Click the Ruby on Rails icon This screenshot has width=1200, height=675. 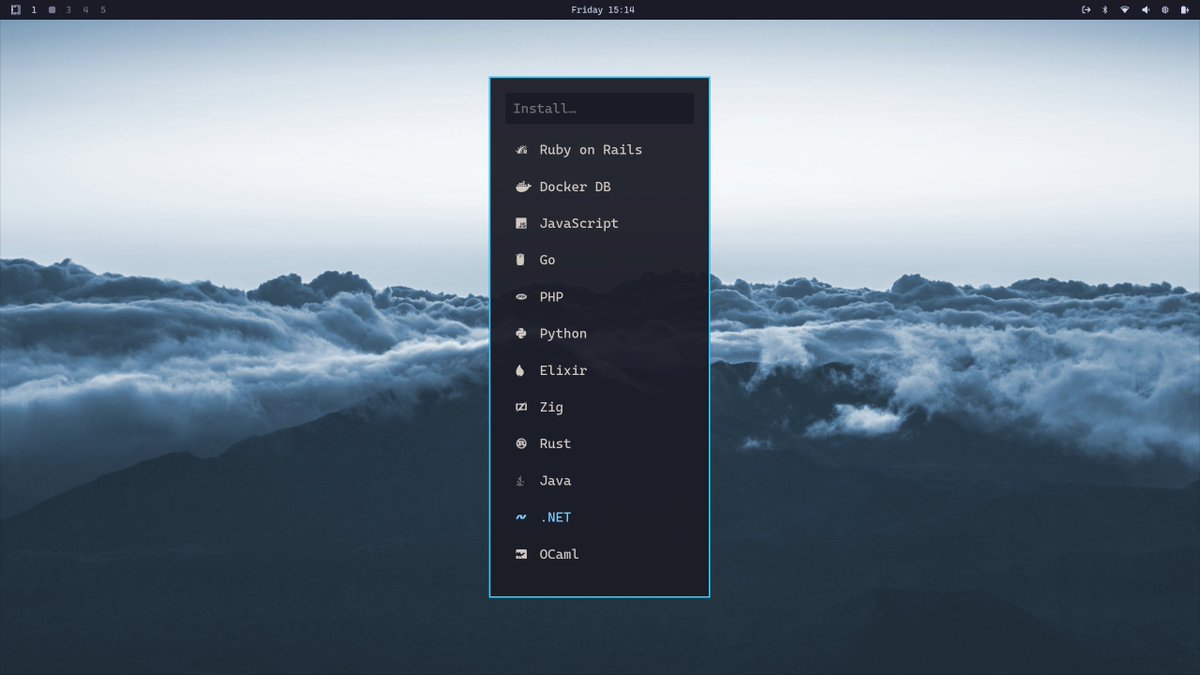(x=521, y=150)
